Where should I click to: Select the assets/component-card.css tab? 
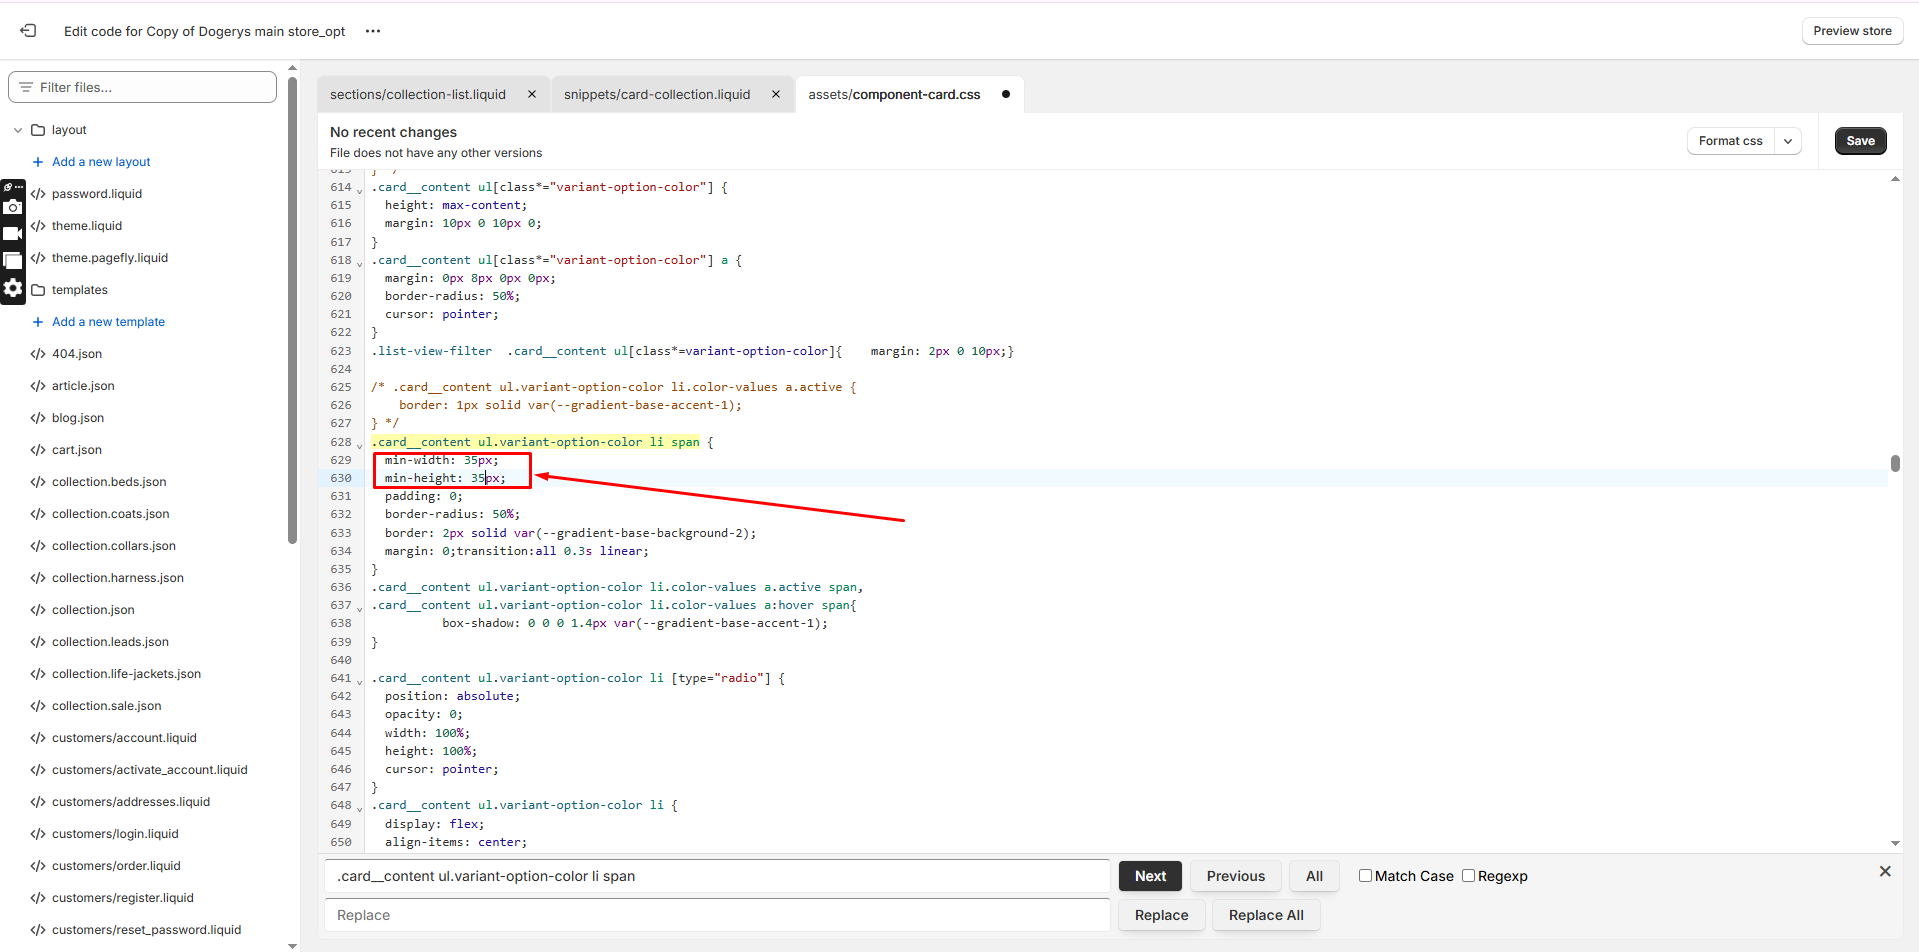point(894,94)
